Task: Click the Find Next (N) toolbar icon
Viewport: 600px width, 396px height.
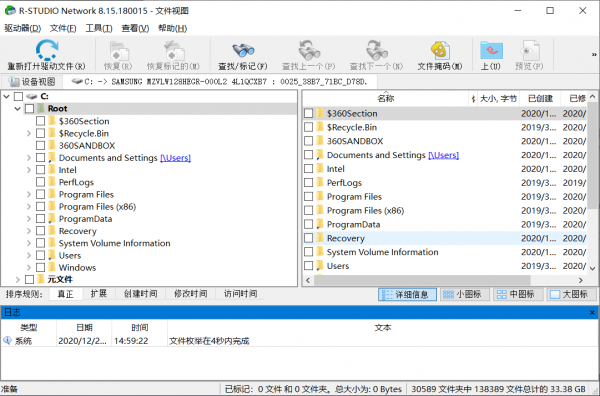Action: (377, 50)
